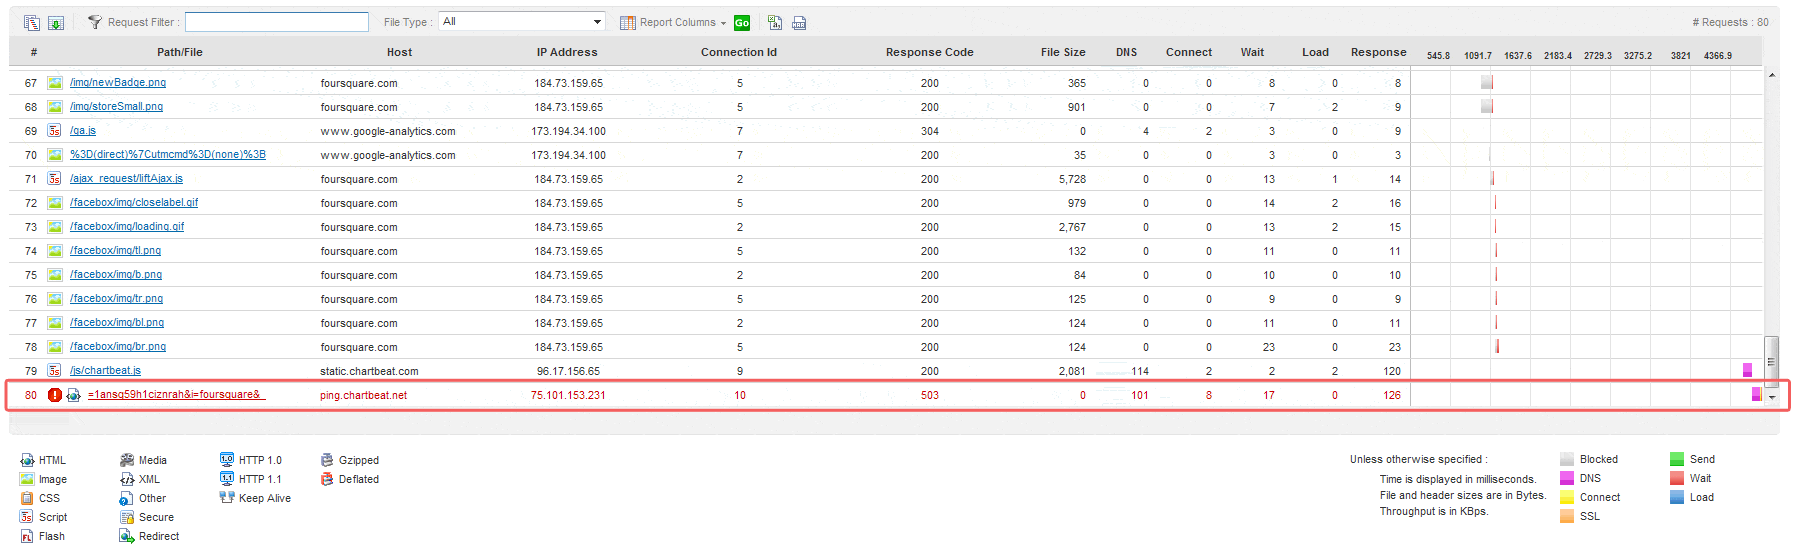
Task: Open the /facebox/img/br.png link
Action: click(x=118, y=347)
